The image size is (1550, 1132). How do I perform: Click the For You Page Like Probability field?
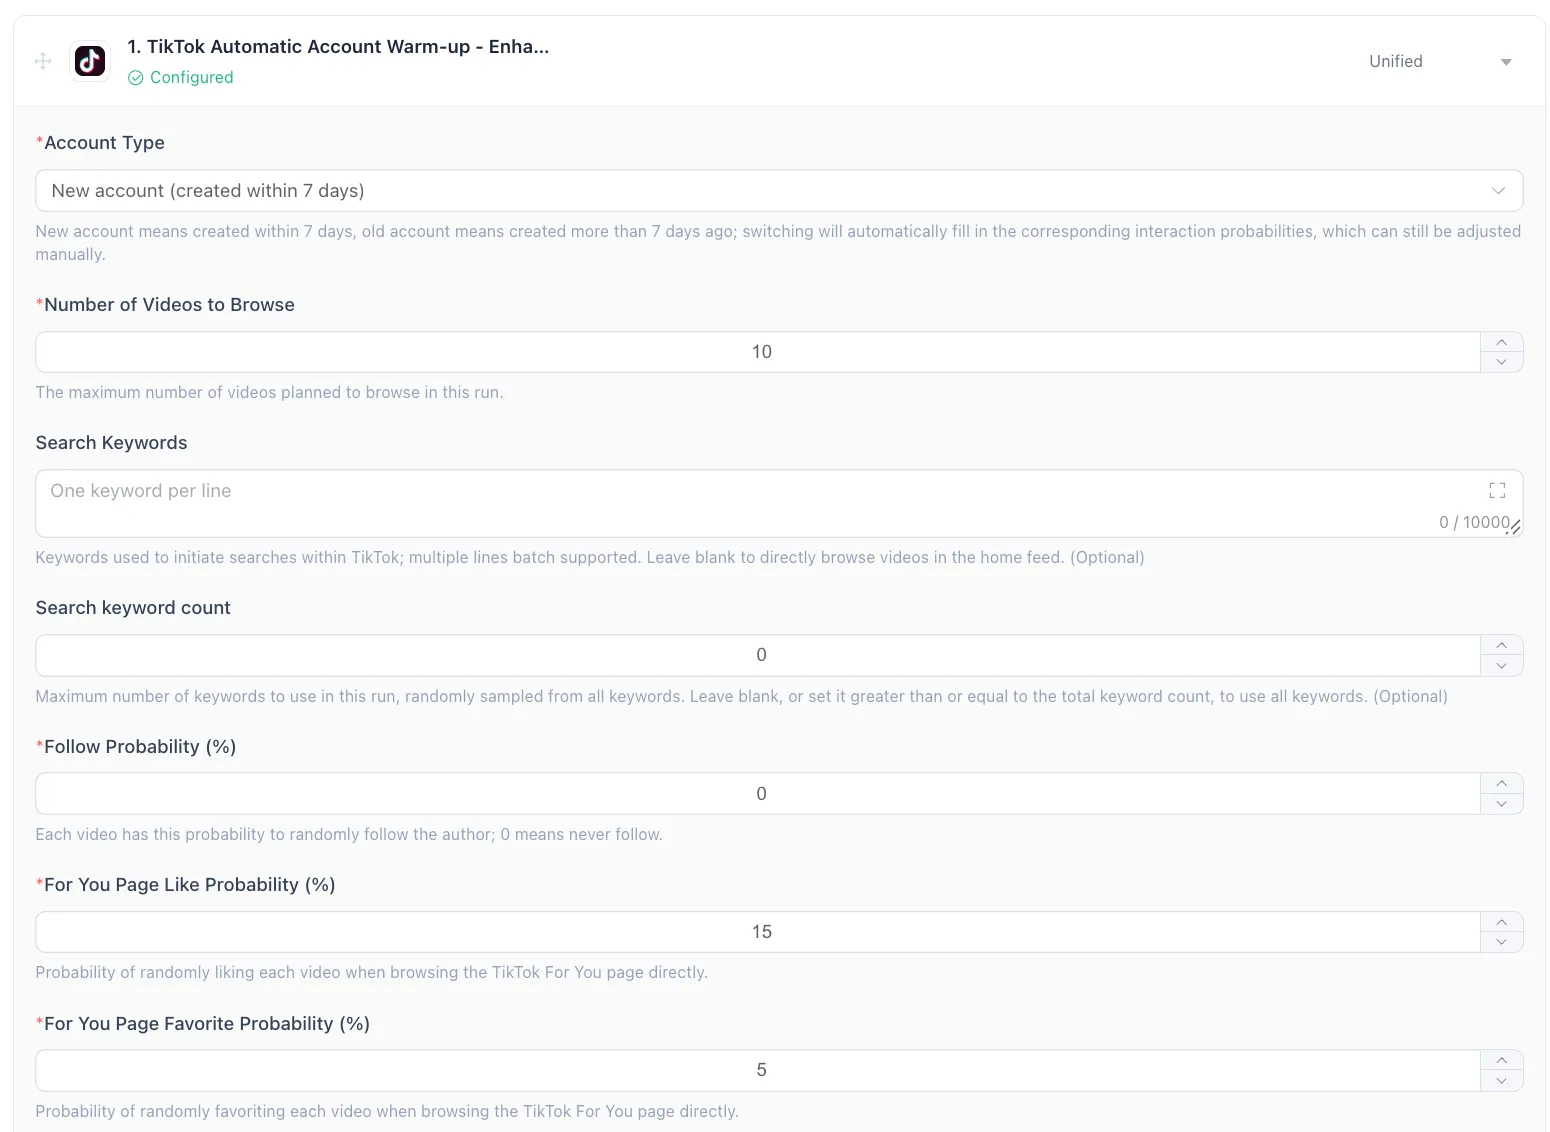758,932
